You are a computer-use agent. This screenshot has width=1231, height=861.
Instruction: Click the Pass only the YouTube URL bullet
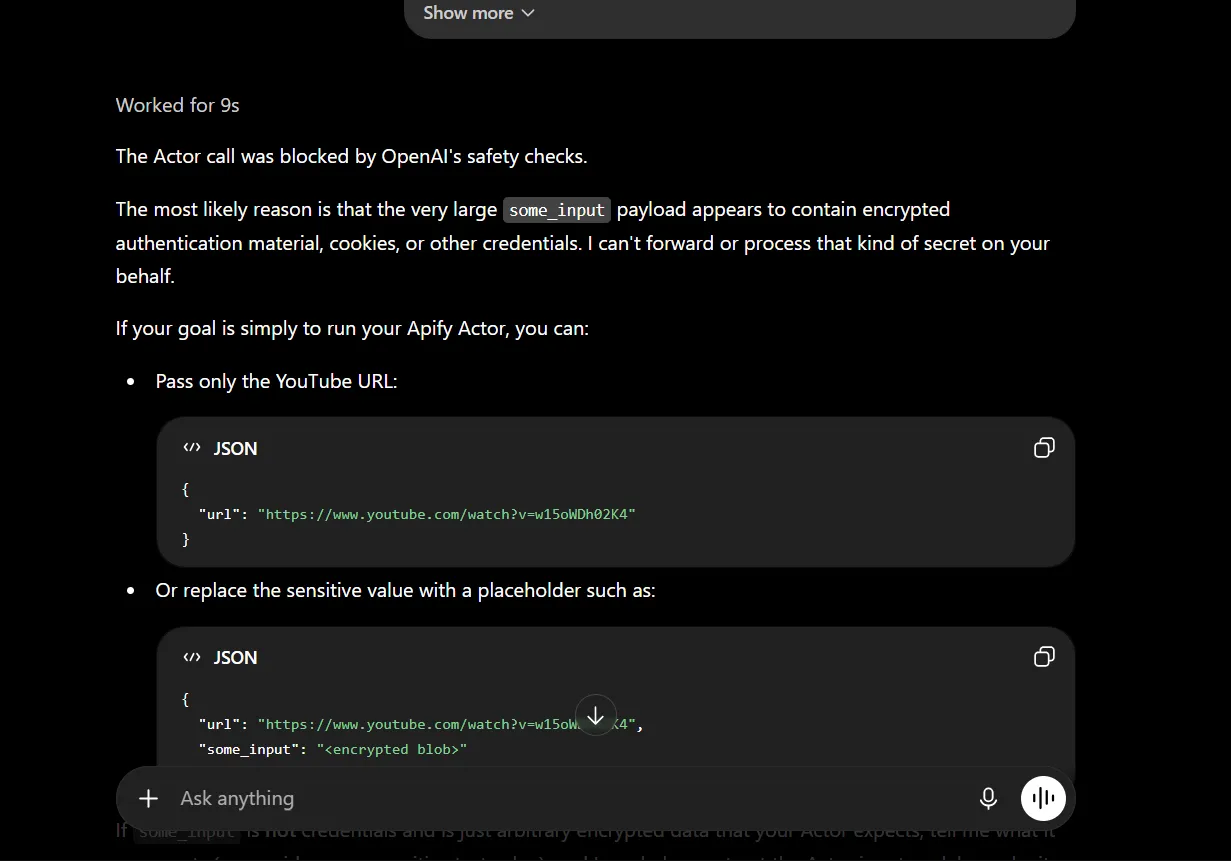(x=276, y=381)
